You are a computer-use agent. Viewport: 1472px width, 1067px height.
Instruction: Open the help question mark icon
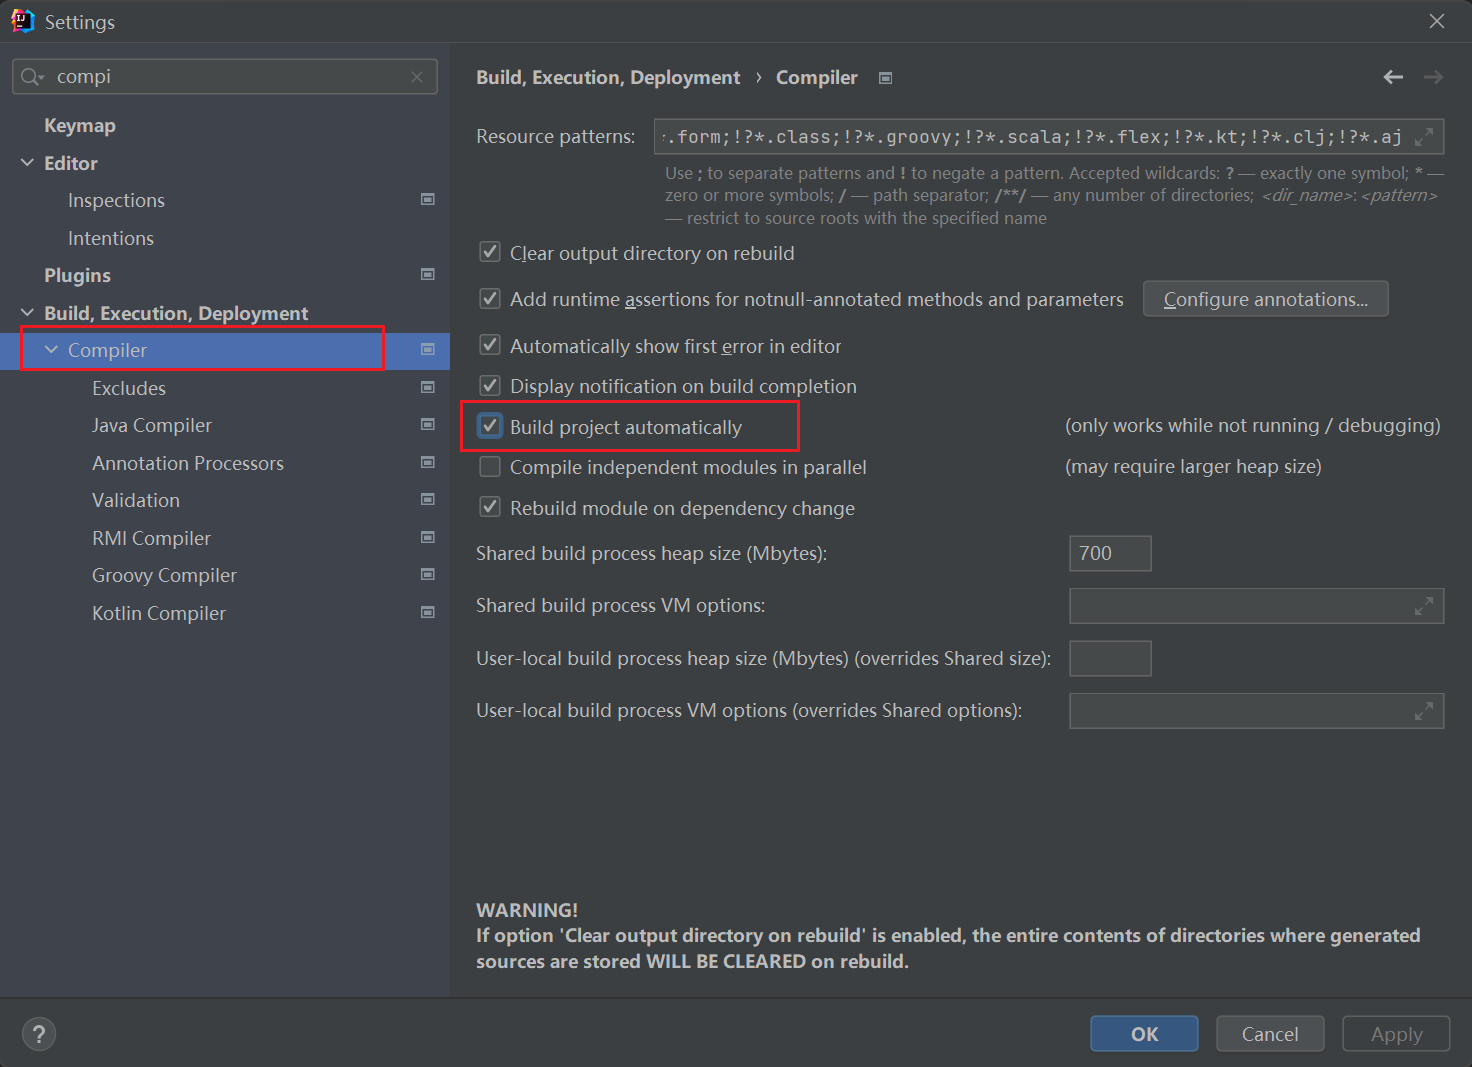[x=39, y=1034]
